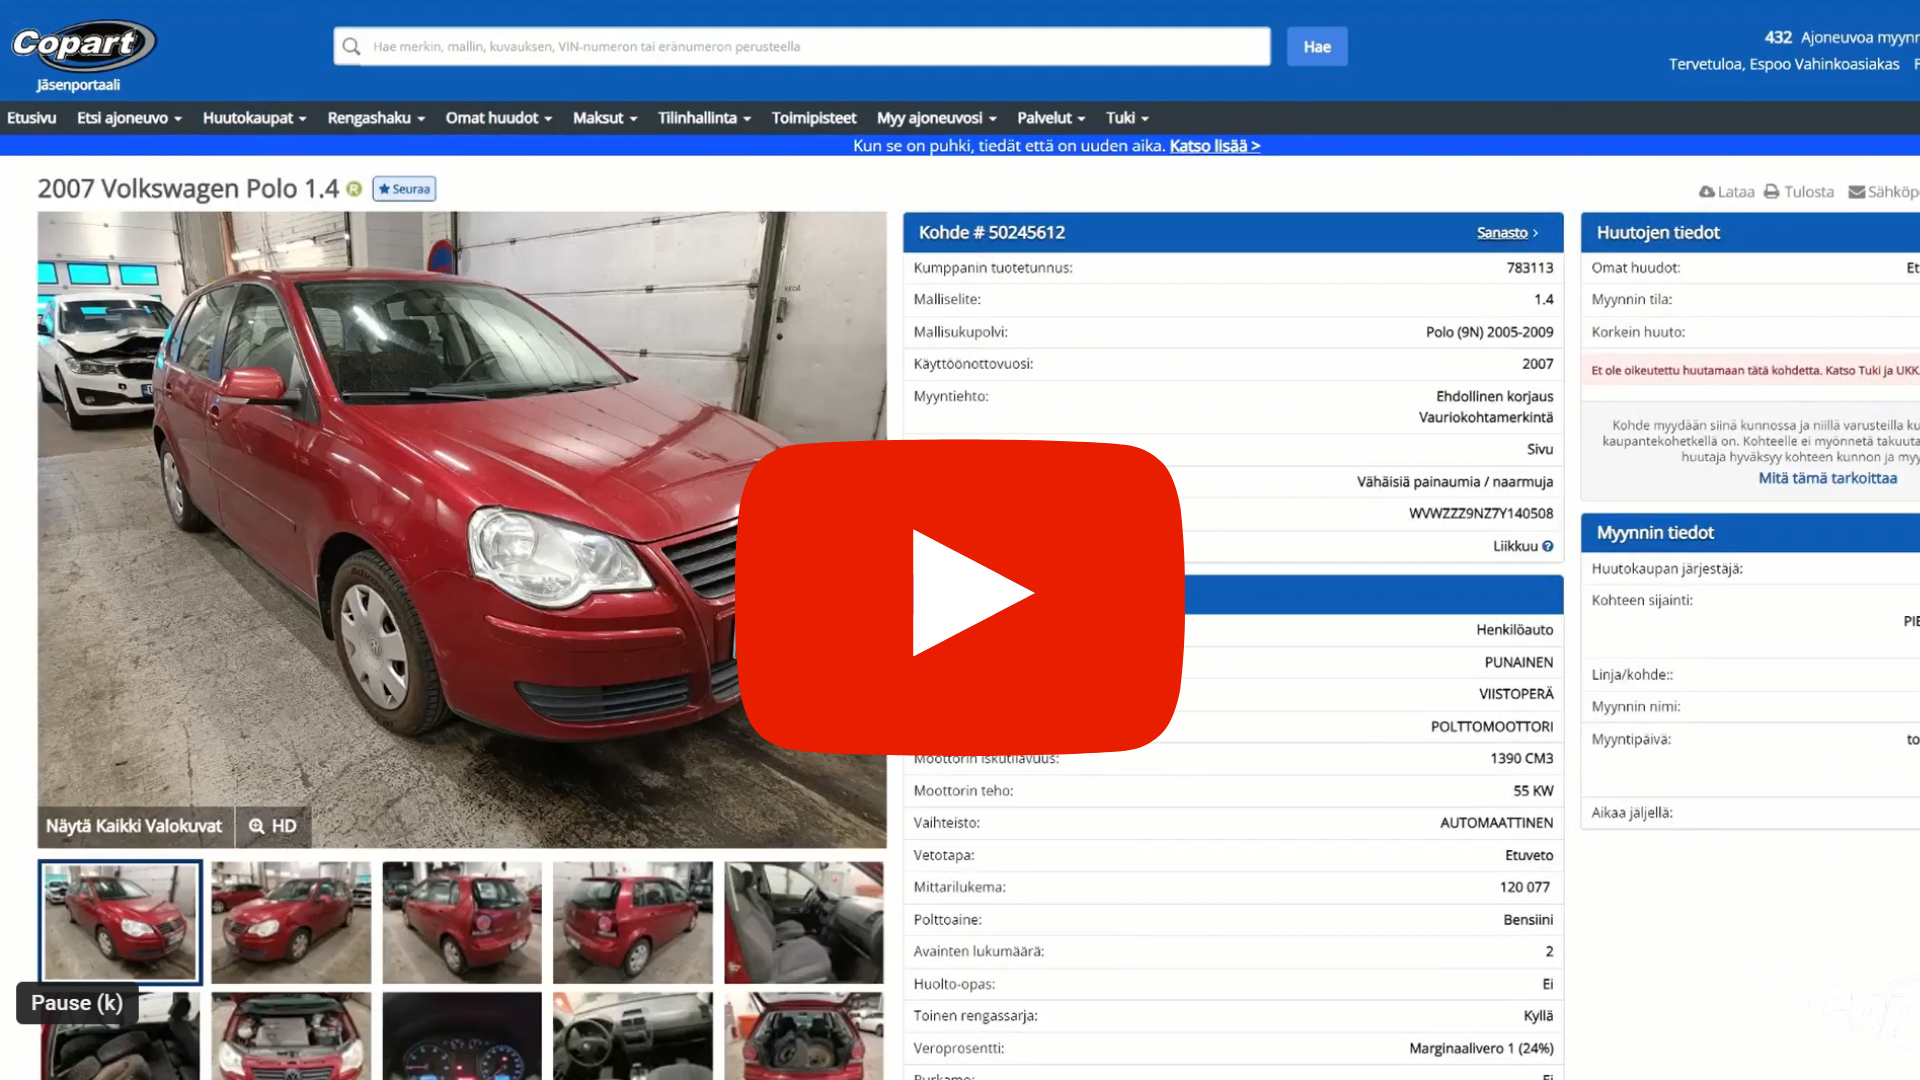Click the VIN WVWZZZ9NZ7Y140508
The height and width of the screenshot is (1080, 1920).
(x=1480, y=514)
